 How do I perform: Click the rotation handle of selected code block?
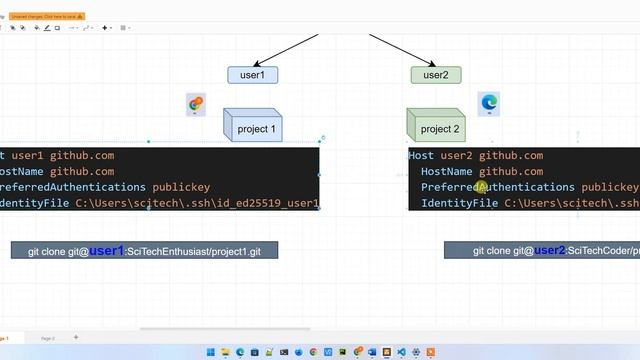click(323, 138)
